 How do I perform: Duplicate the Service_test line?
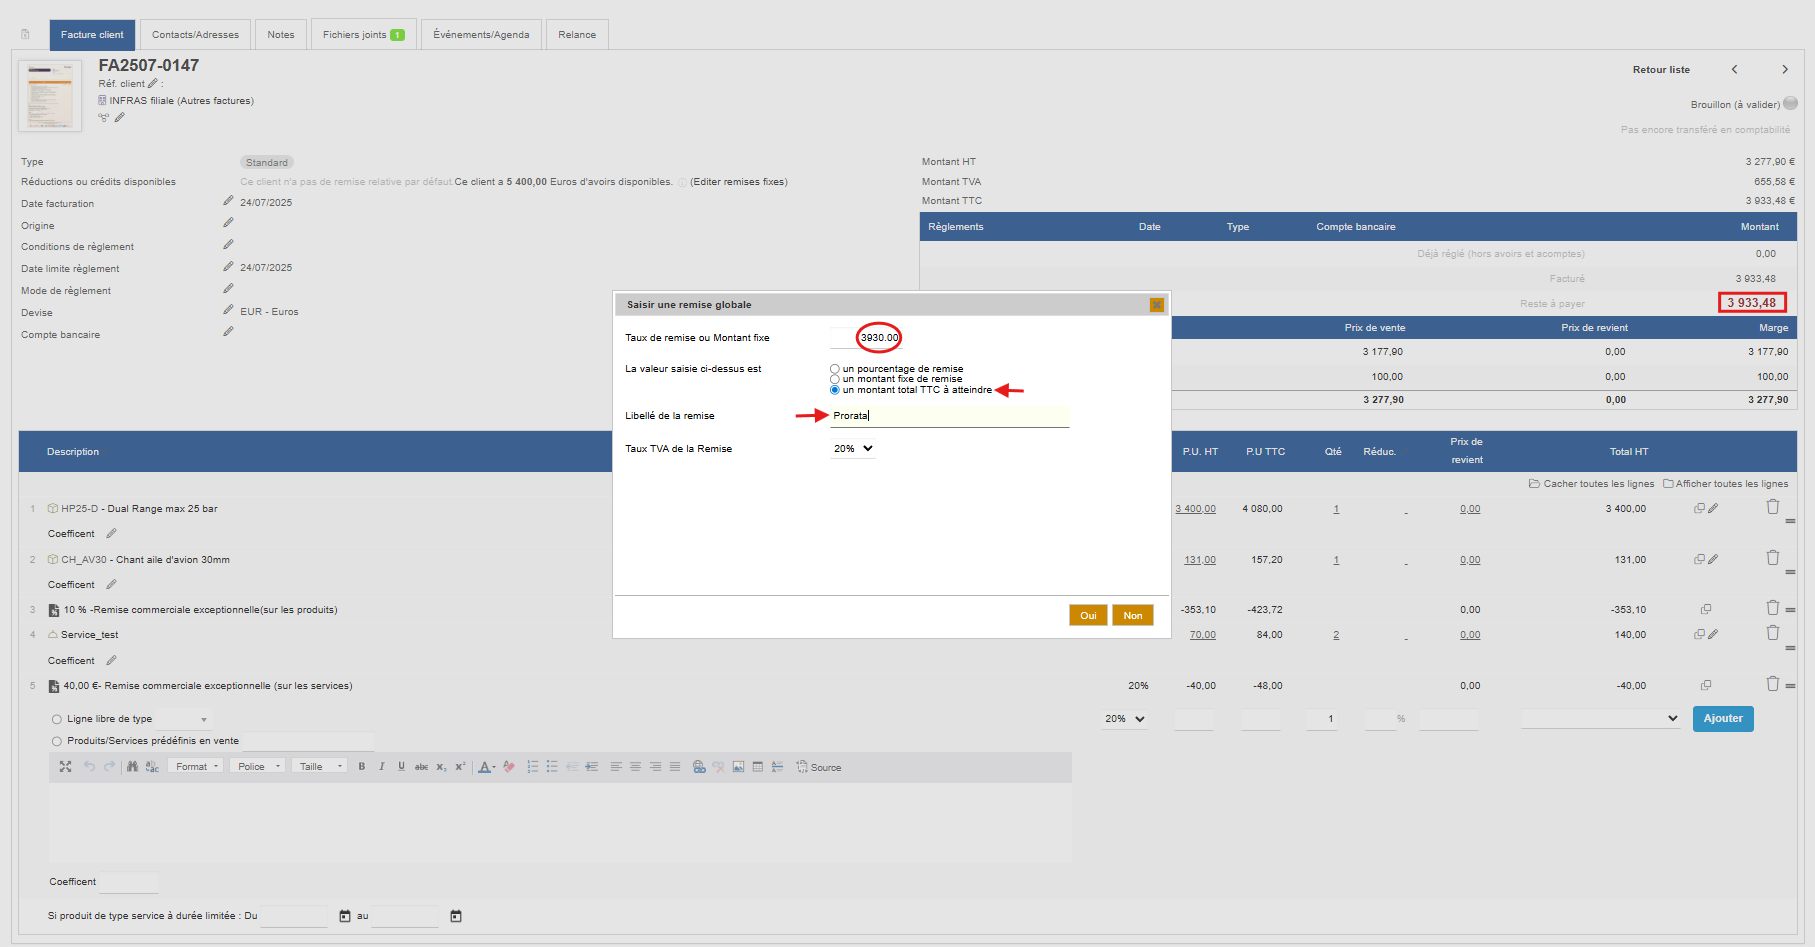(x=1699, y=634)
